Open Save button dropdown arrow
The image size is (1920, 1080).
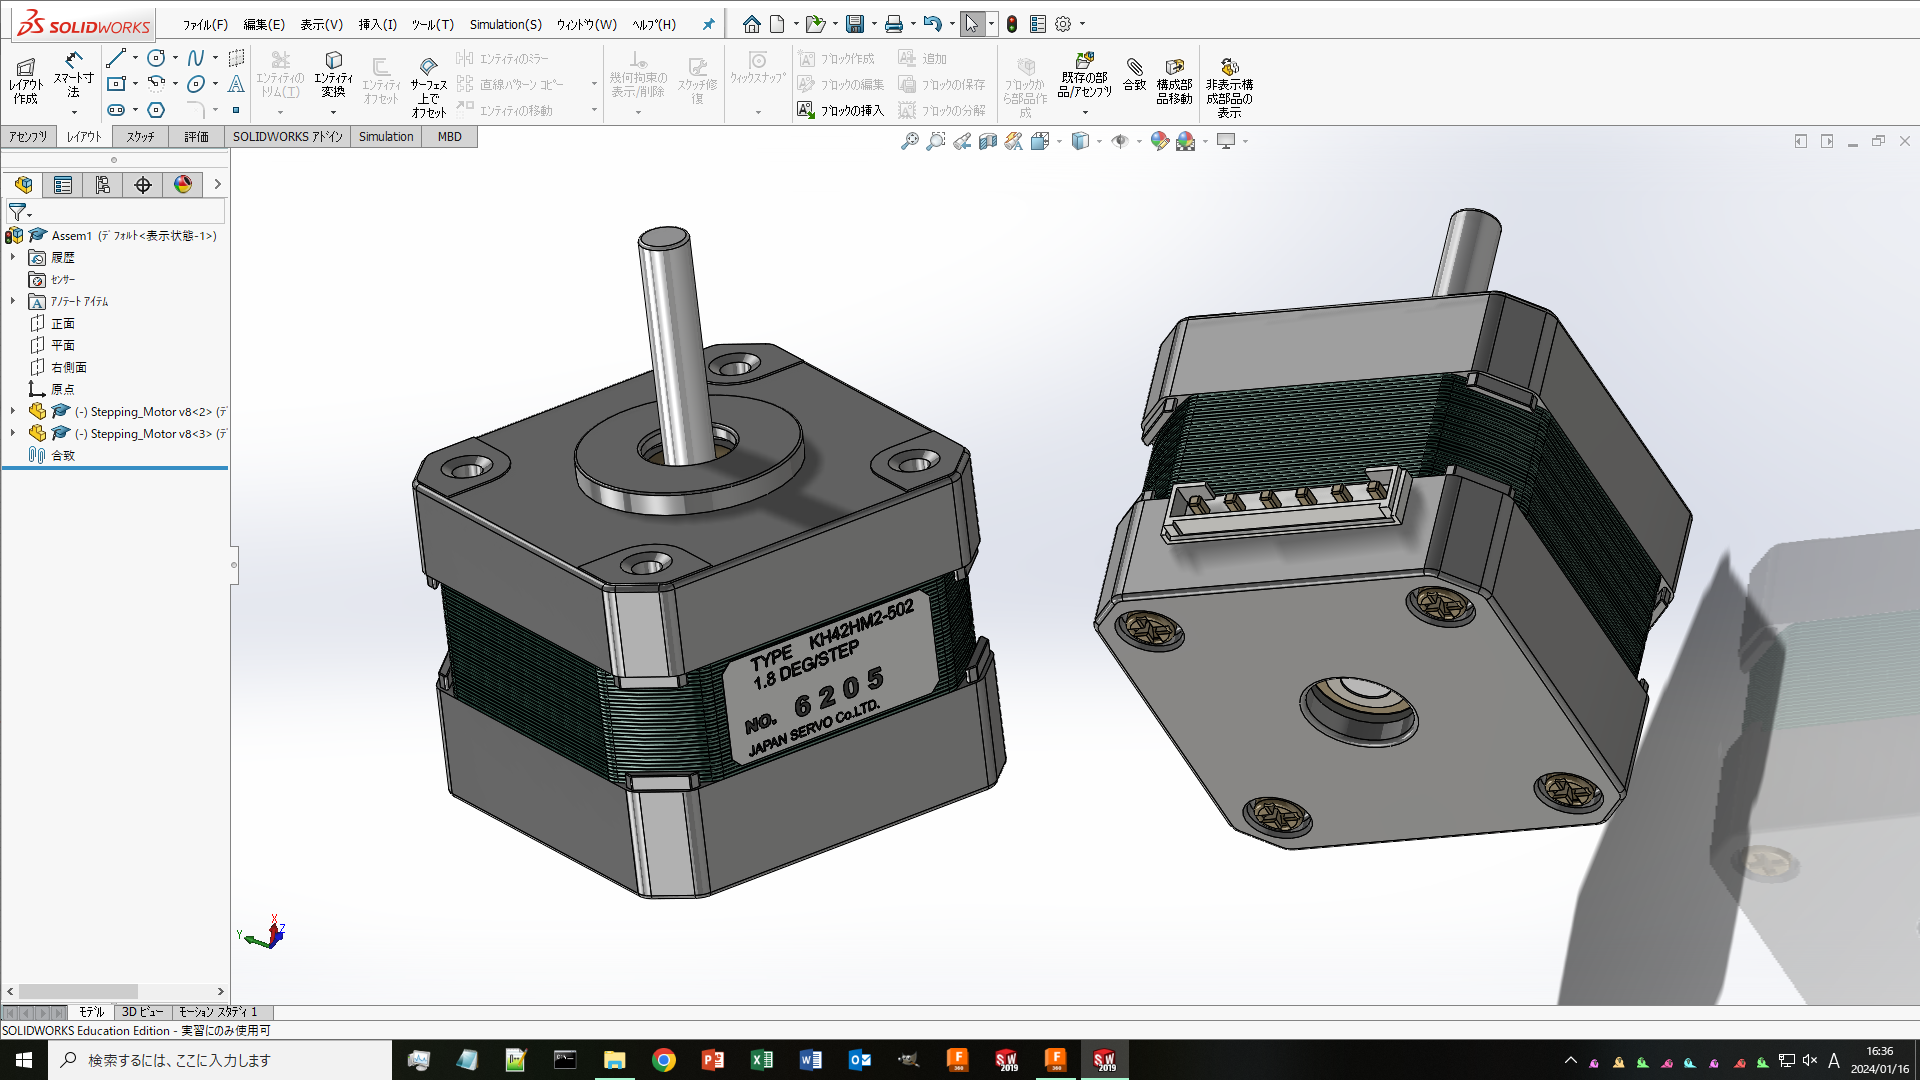pos(874,24)
